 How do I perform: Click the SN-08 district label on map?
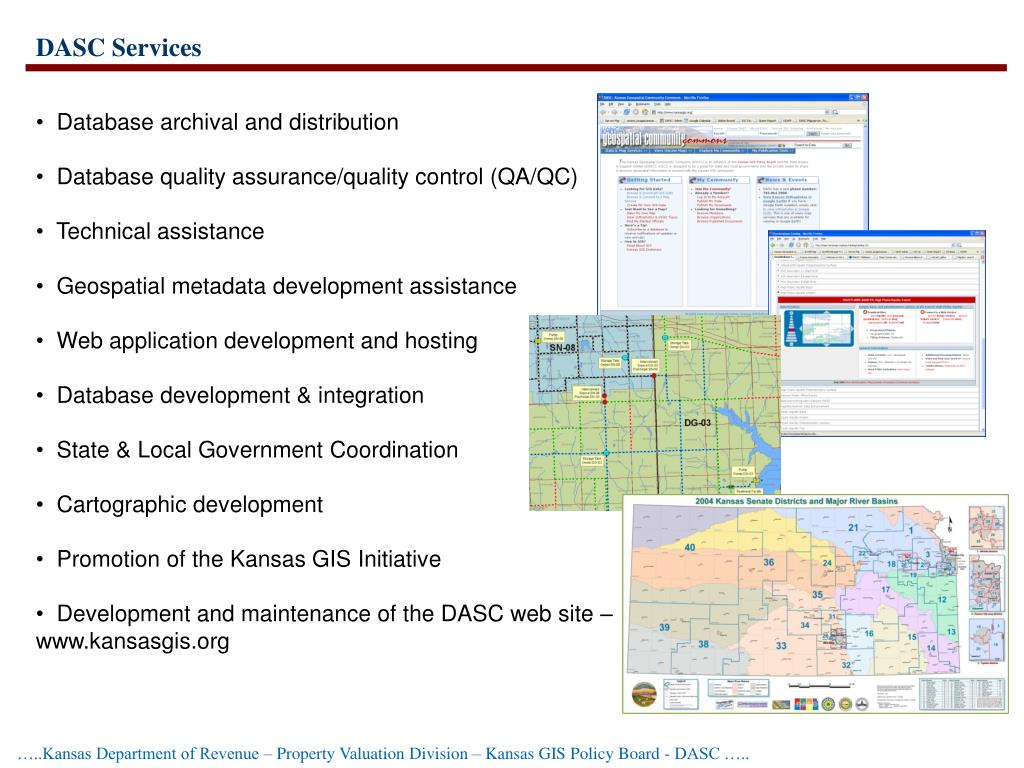[x=562, y=347]
